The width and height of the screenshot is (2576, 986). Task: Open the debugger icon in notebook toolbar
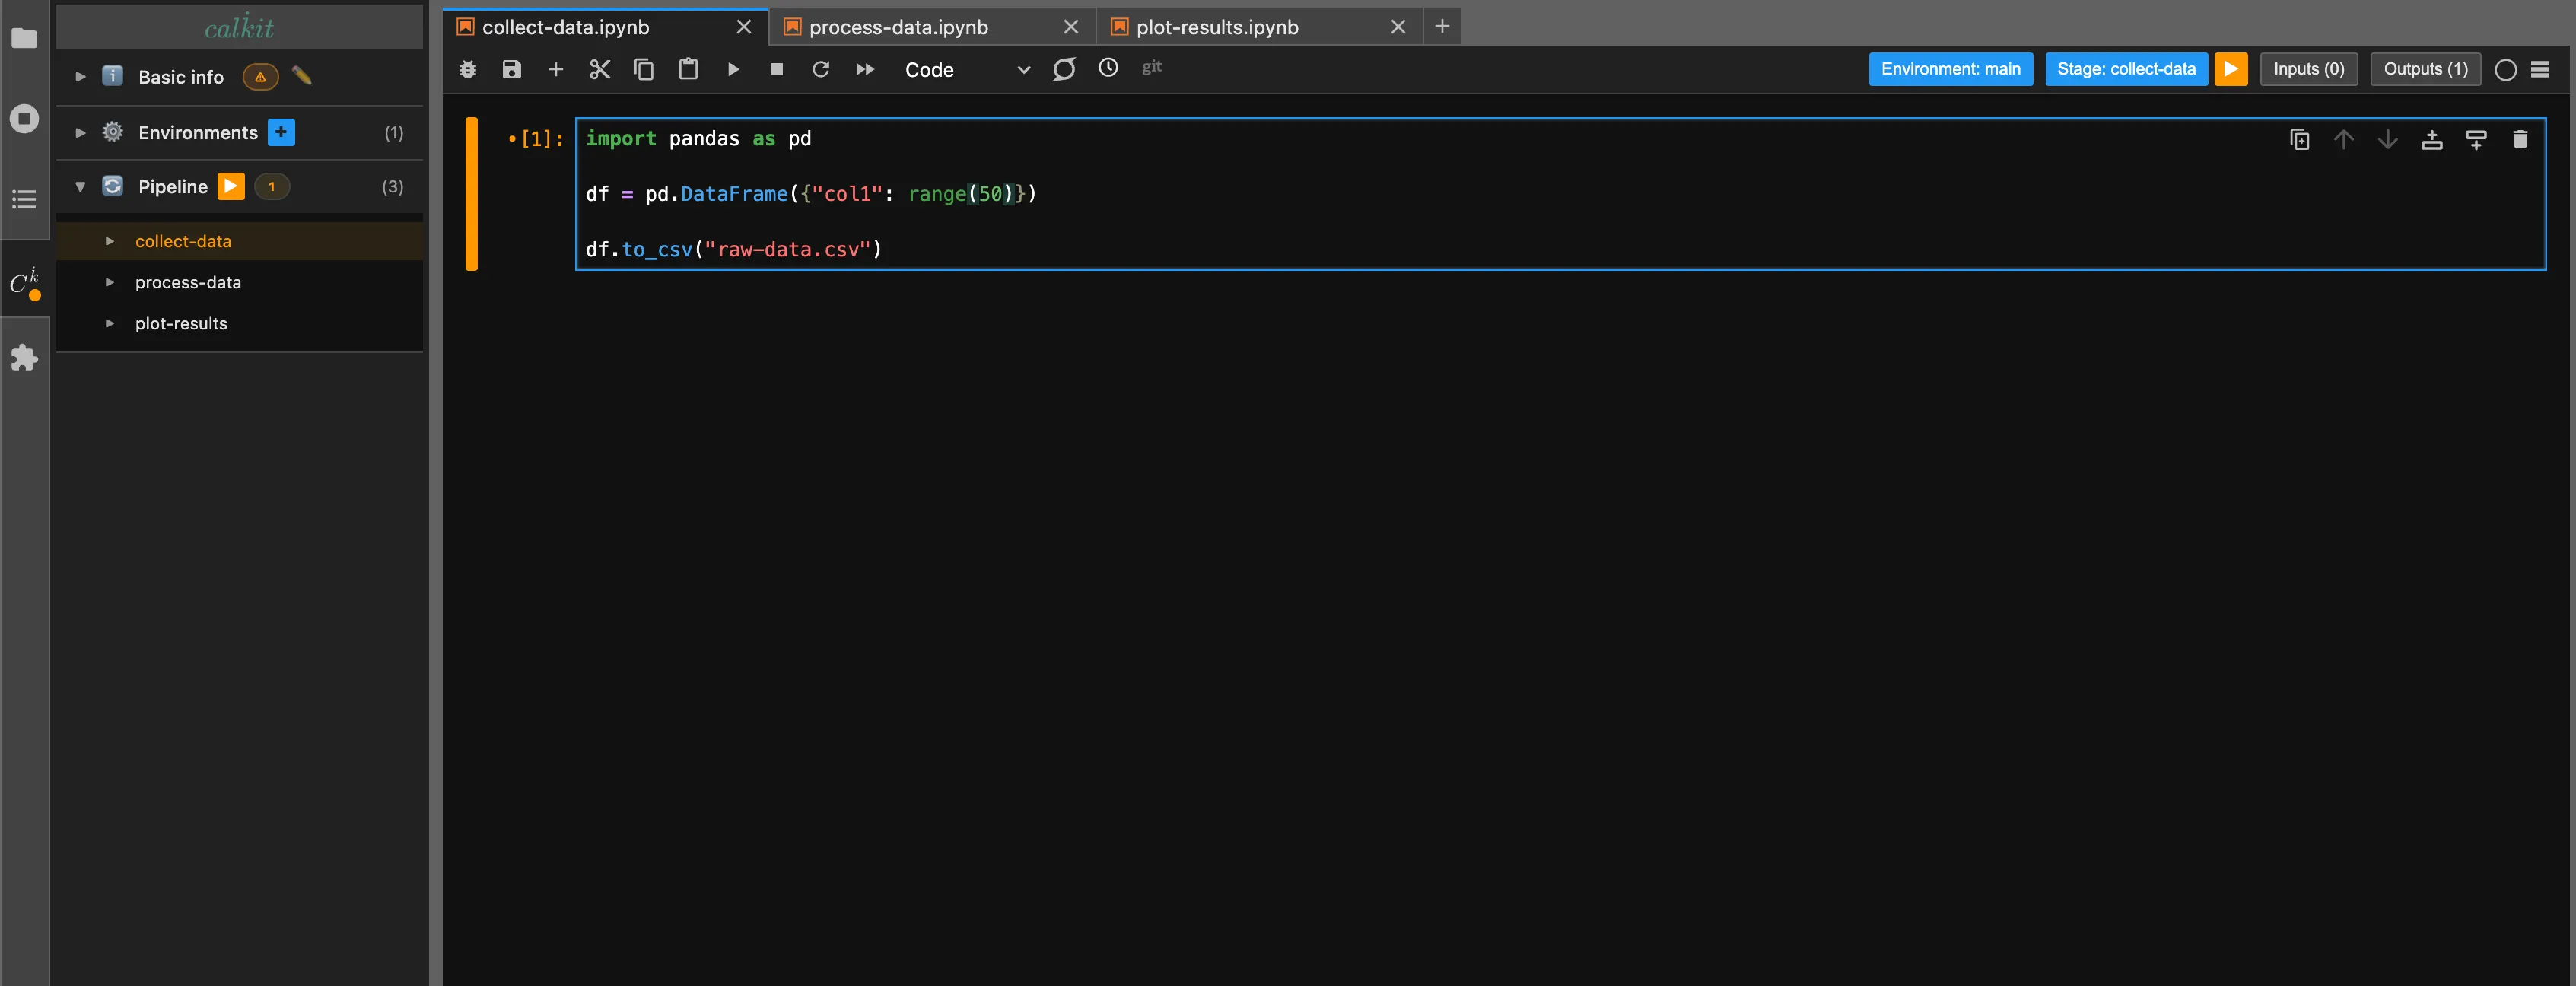pyautogui.click(x=466, y=69)
